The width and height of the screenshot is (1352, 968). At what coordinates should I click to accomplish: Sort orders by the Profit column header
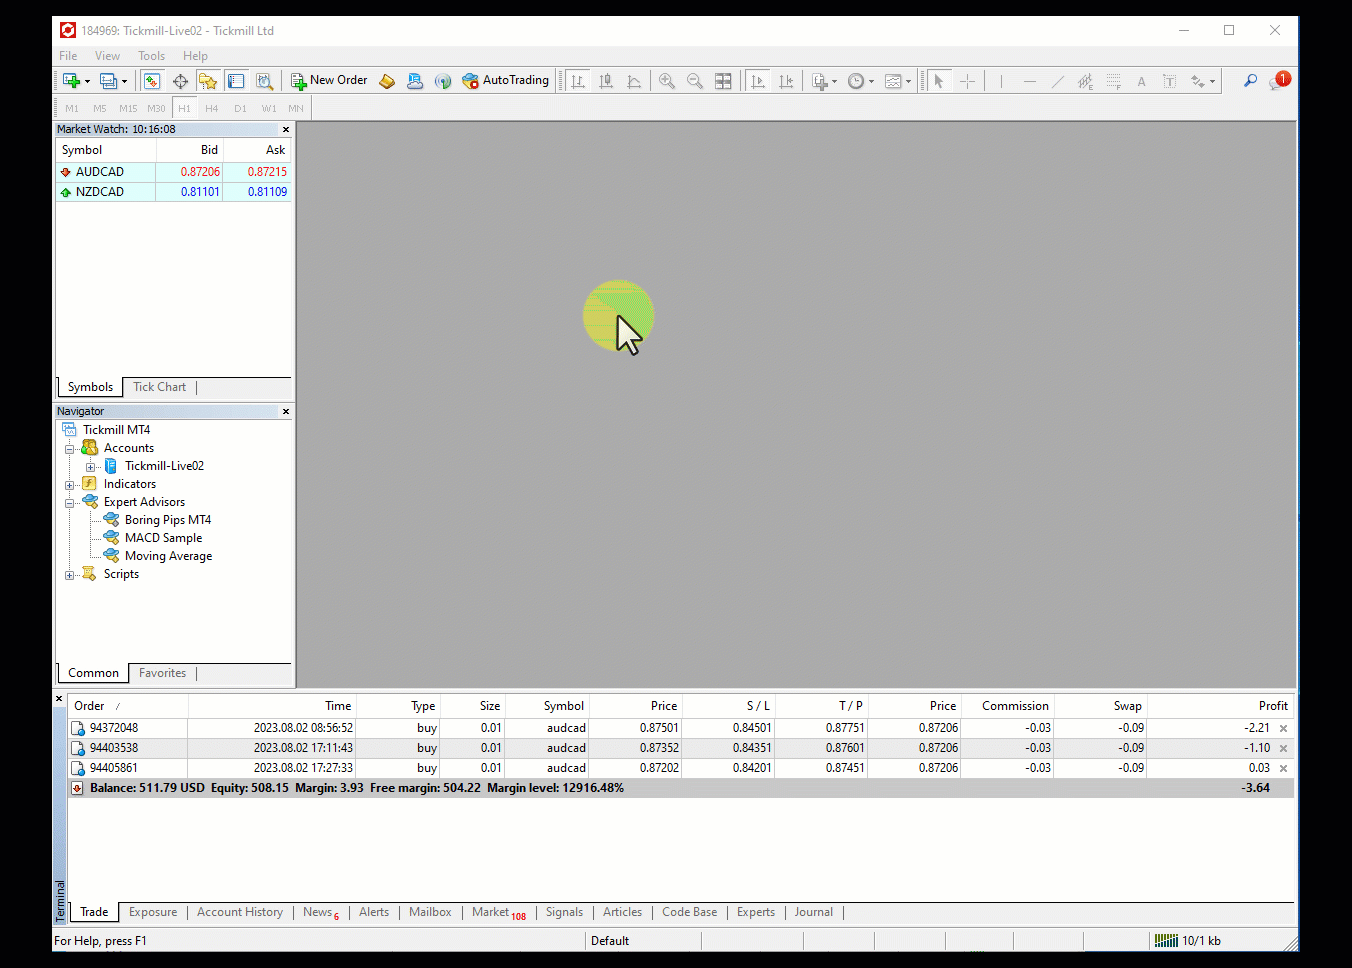click(x=1272, y=706)
